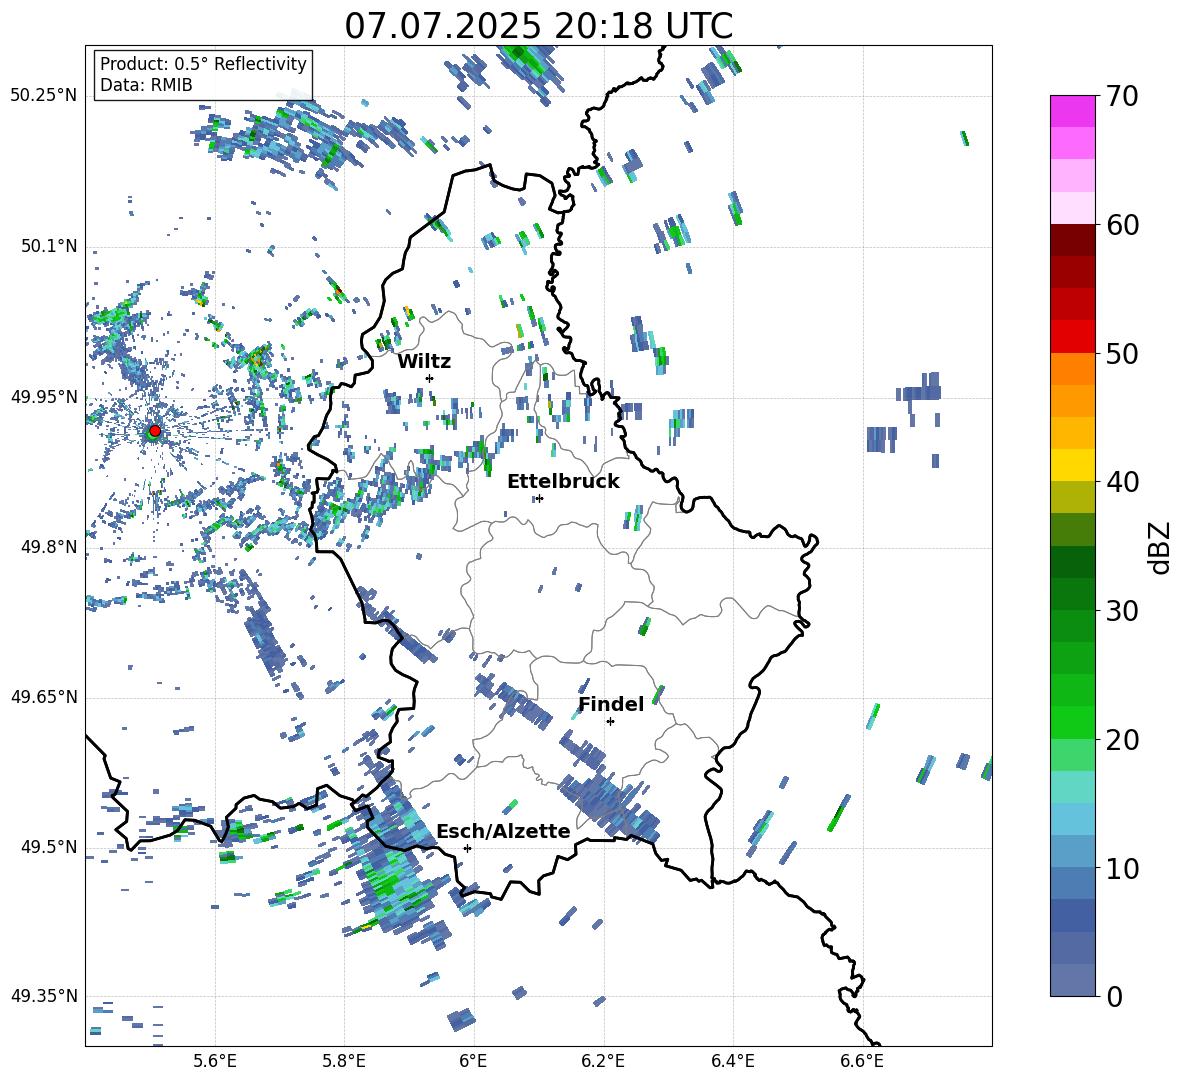Click the 49.5°N latitude label

click(49, 847)
